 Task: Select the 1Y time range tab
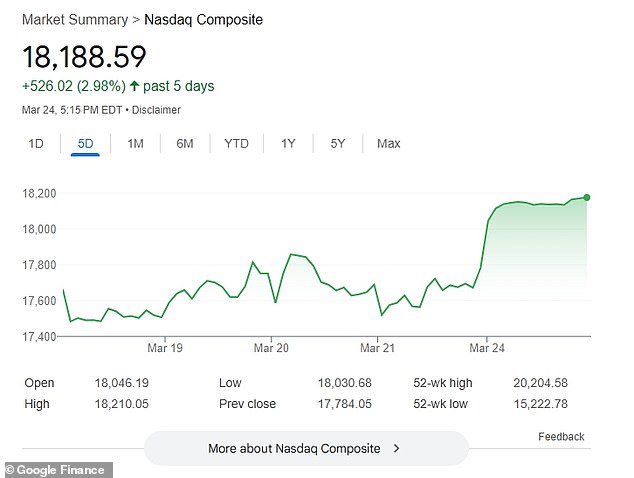tap(288, 144)
